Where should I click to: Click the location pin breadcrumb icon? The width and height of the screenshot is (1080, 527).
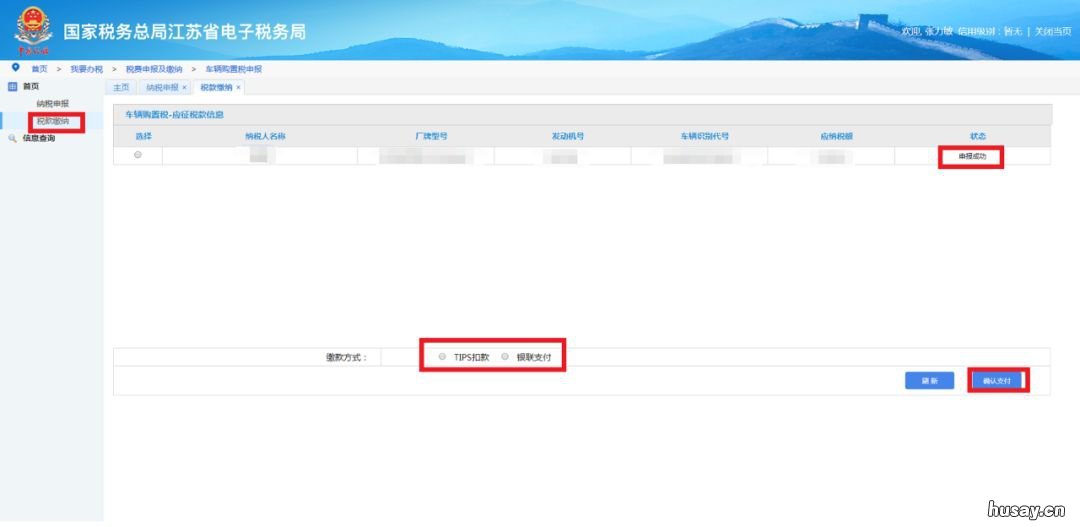16,68
